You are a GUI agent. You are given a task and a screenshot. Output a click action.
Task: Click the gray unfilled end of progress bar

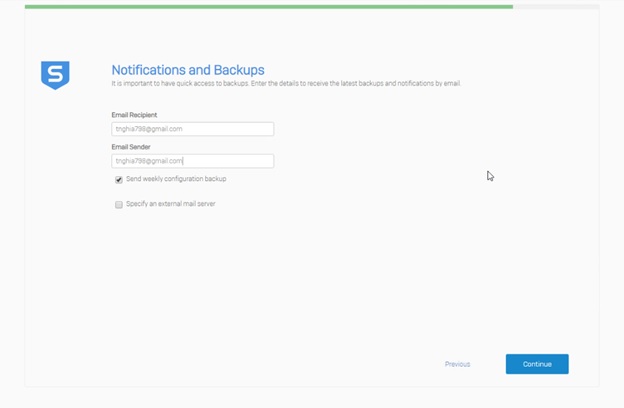click(x=556, y=7)
